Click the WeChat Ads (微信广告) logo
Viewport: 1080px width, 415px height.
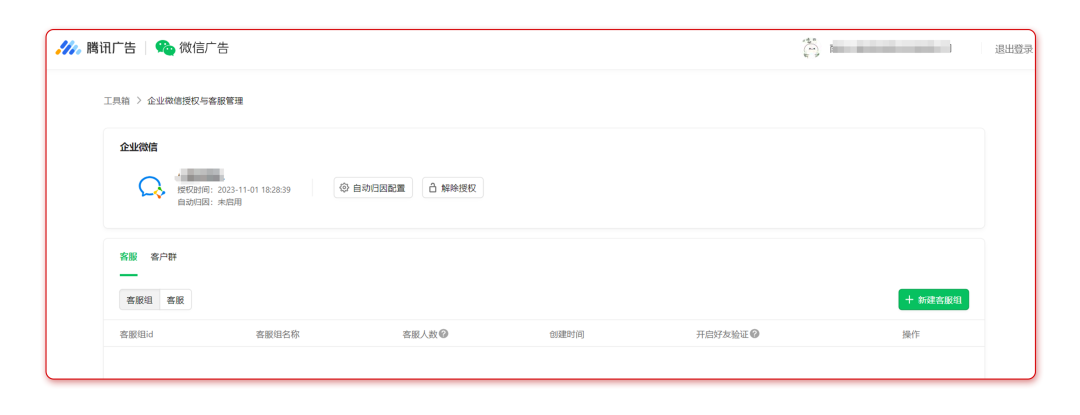point(192,48)
